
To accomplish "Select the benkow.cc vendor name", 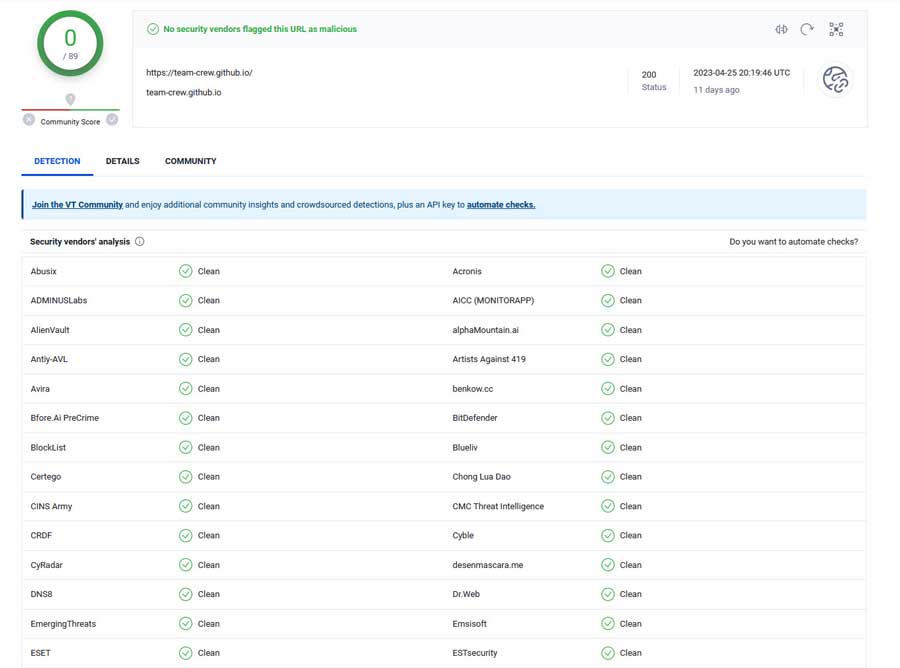I will 473,389.
